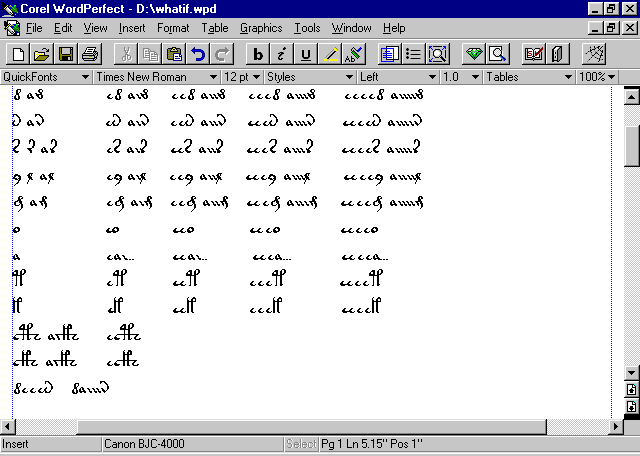Toggle underline formatting
Image resolution: width=640 pixels, height=456 pixels.
coord(306,54)
